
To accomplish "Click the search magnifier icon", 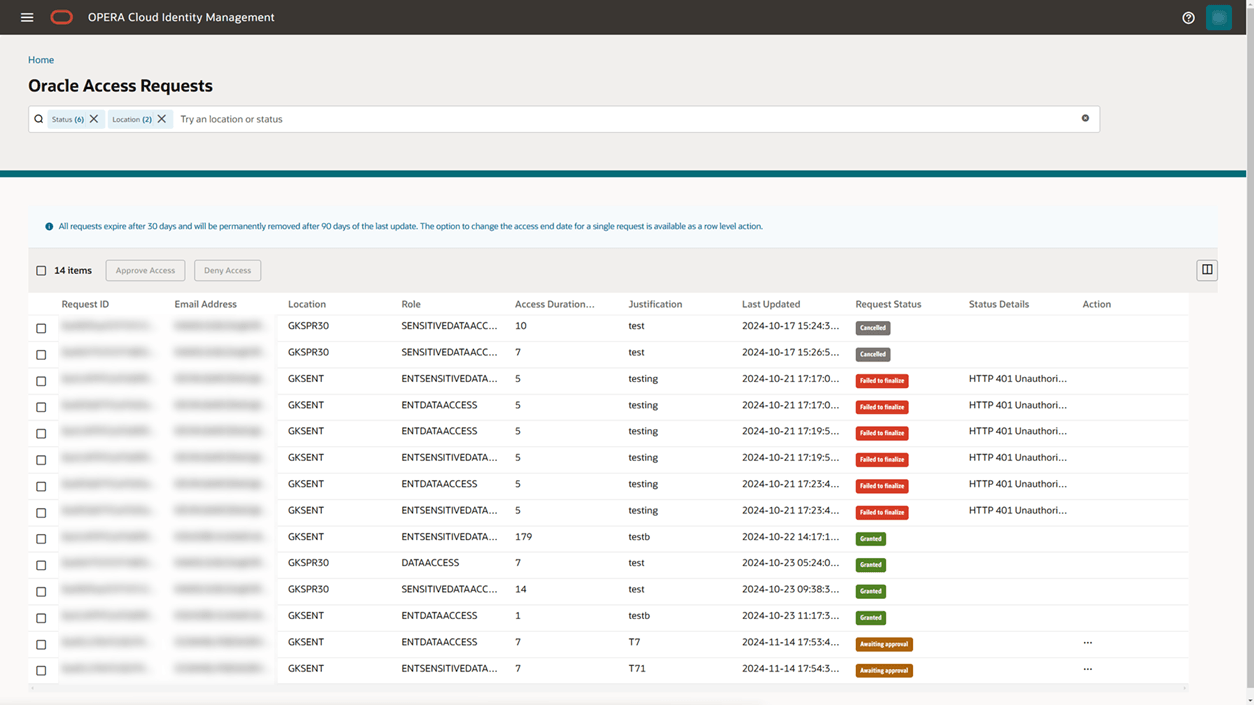I will (x=39, y=119).
